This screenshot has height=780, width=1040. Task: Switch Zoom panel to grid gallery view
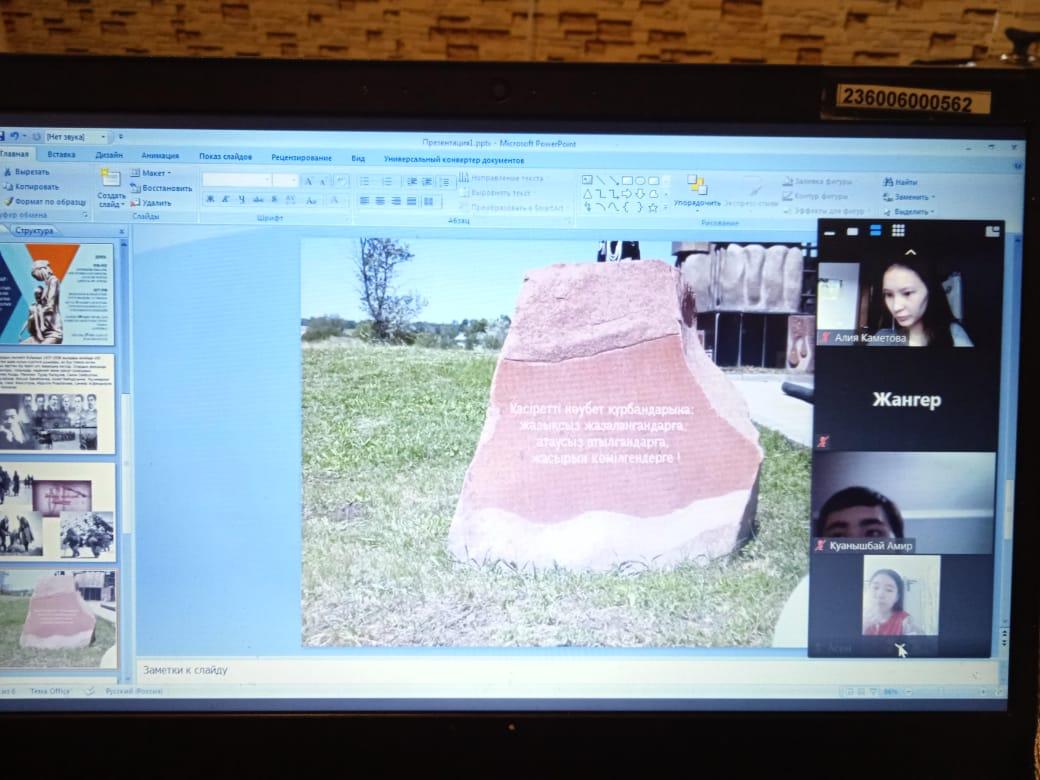coord(898,231)
